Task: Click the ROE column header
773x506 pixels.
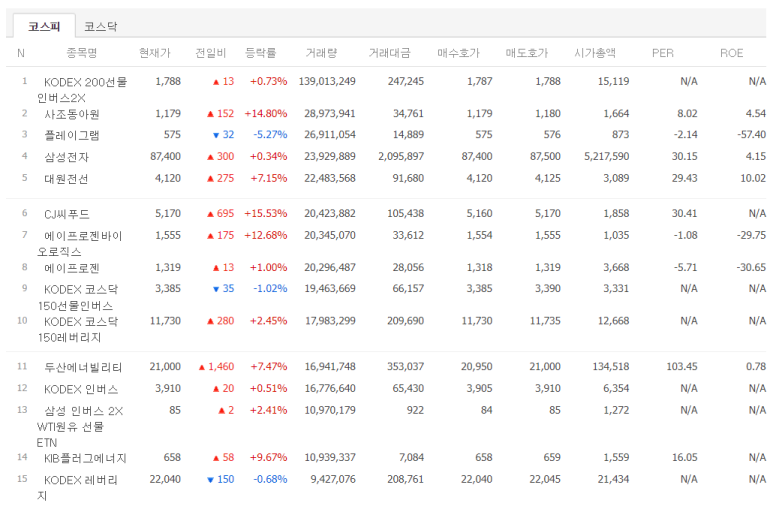Action: click(732, 53)
